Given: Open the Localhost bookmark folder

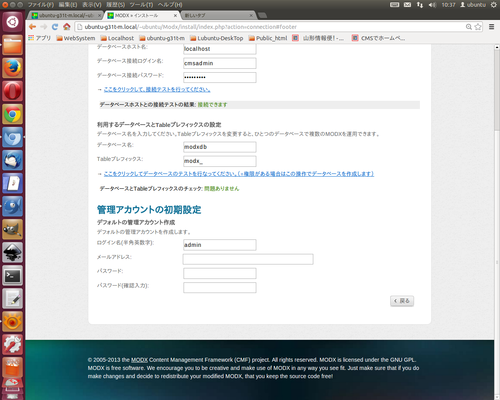Looking at the screenshot, I should click(x=117, y=38).
